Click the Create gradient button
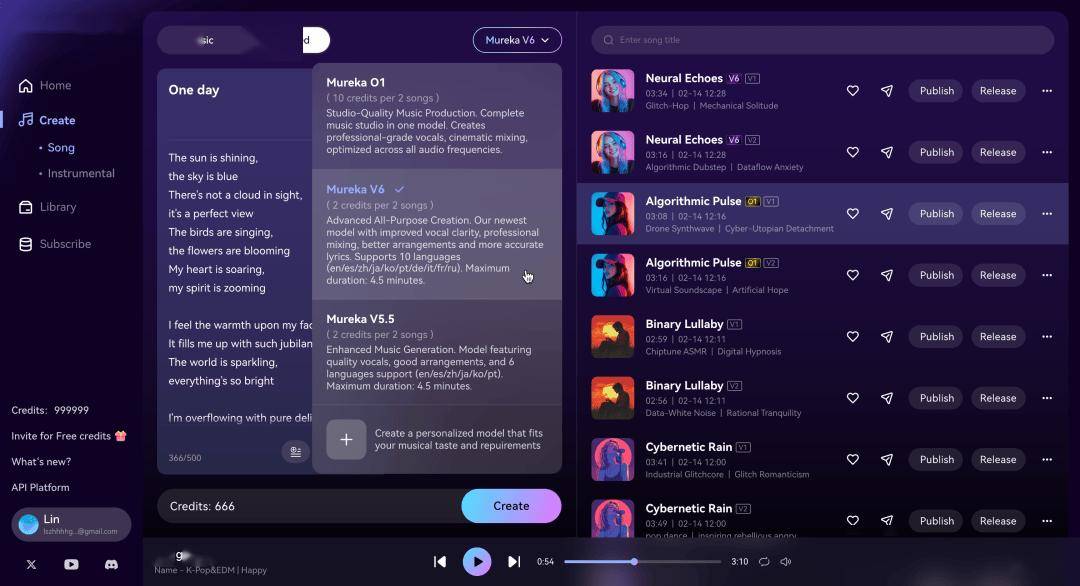This screenshot has width=1080, height=586. coord(511,506)
